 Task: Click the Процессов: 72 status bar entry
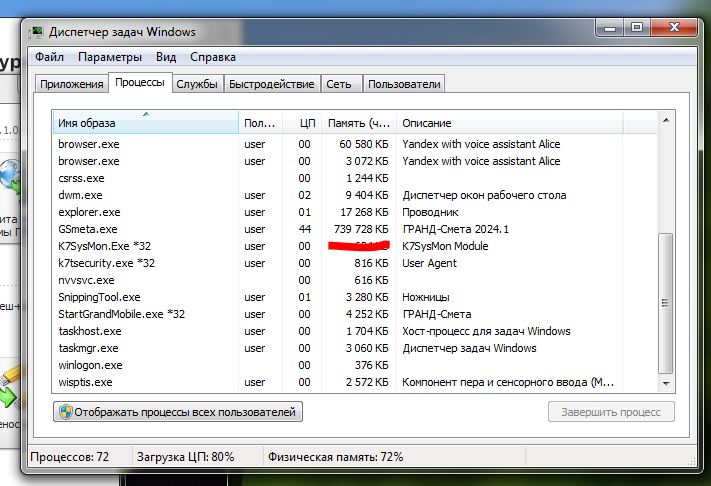tap(69, 457)
